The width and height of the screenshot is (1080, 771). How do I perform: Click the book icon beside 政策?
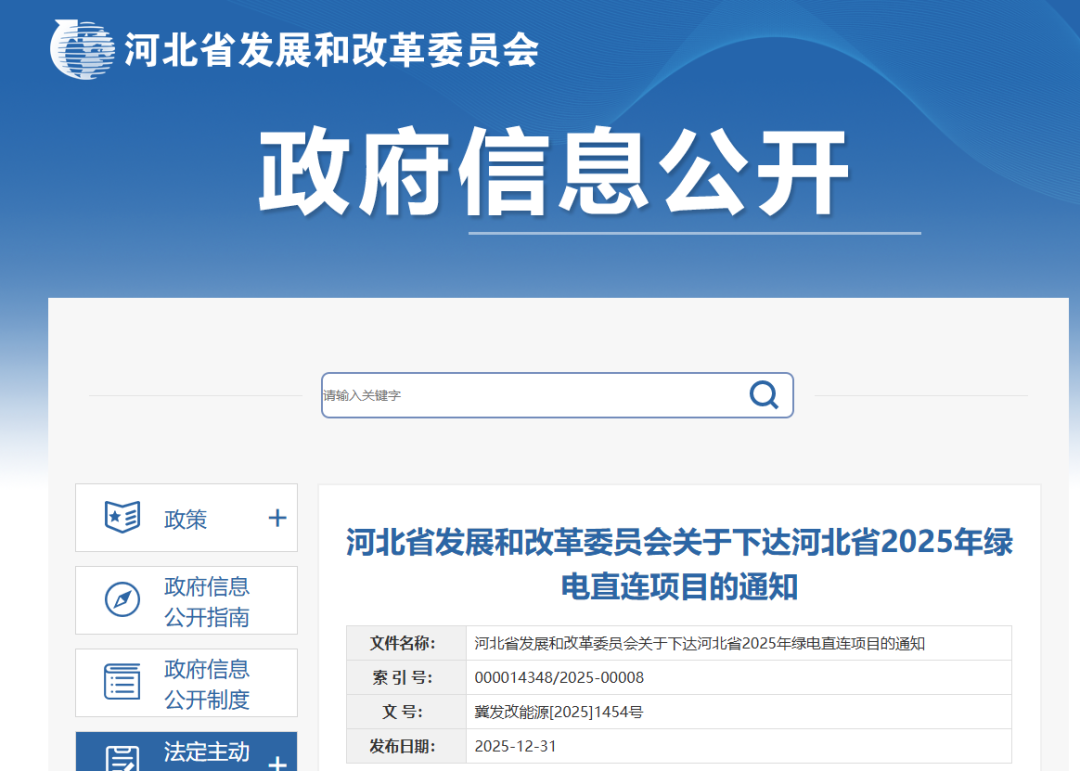(120, 517)
